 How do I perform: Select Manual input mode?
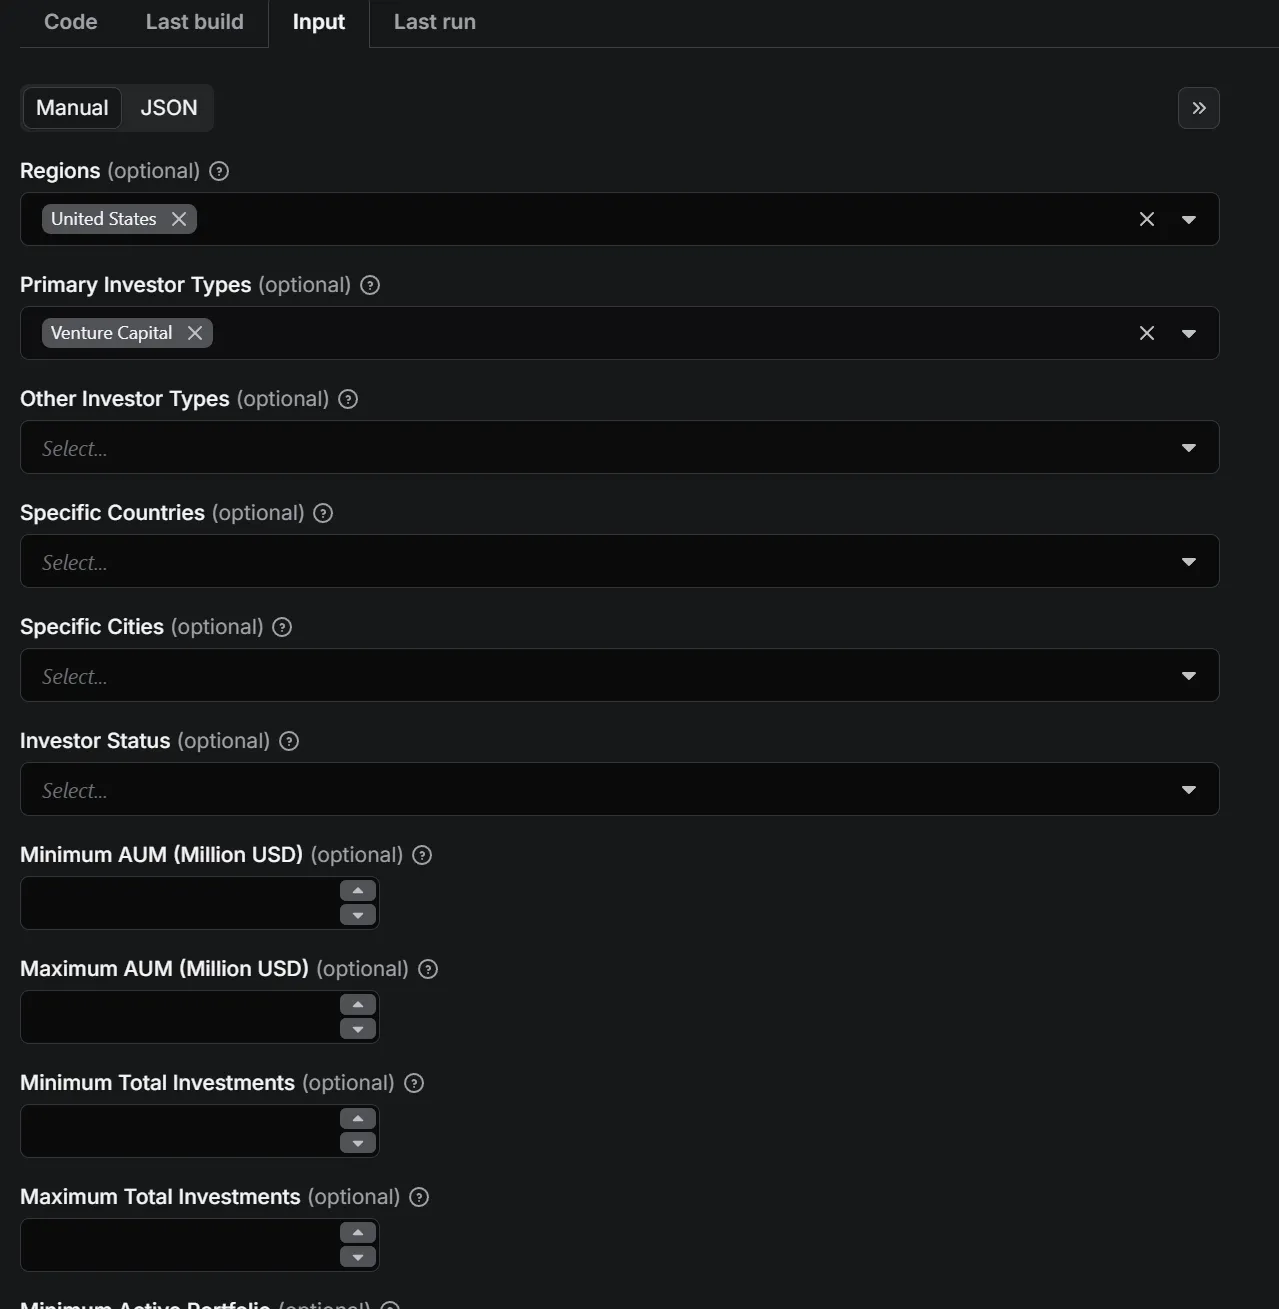point(72,108)
